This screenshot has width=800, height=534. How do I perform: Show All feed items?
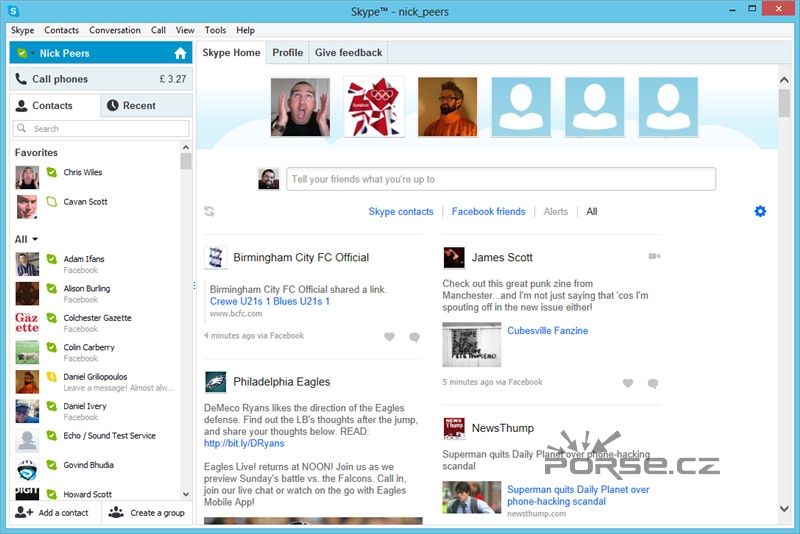tap(592, 211)
